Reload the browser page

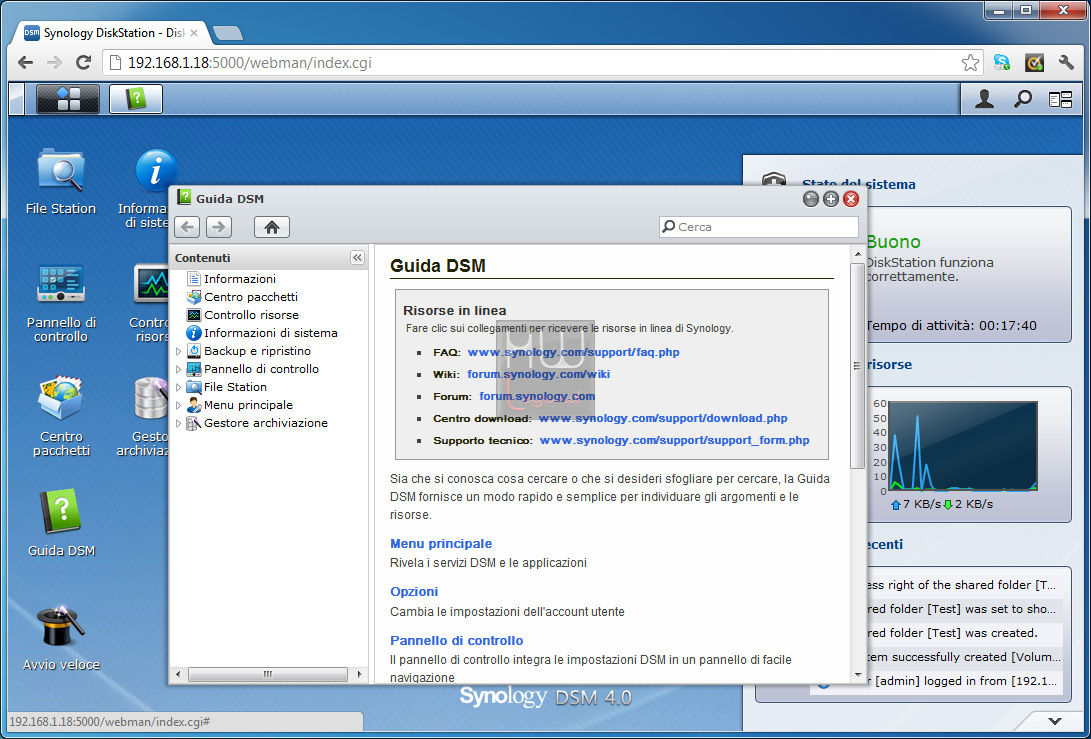pyautogui.click(x=83, y=63)
